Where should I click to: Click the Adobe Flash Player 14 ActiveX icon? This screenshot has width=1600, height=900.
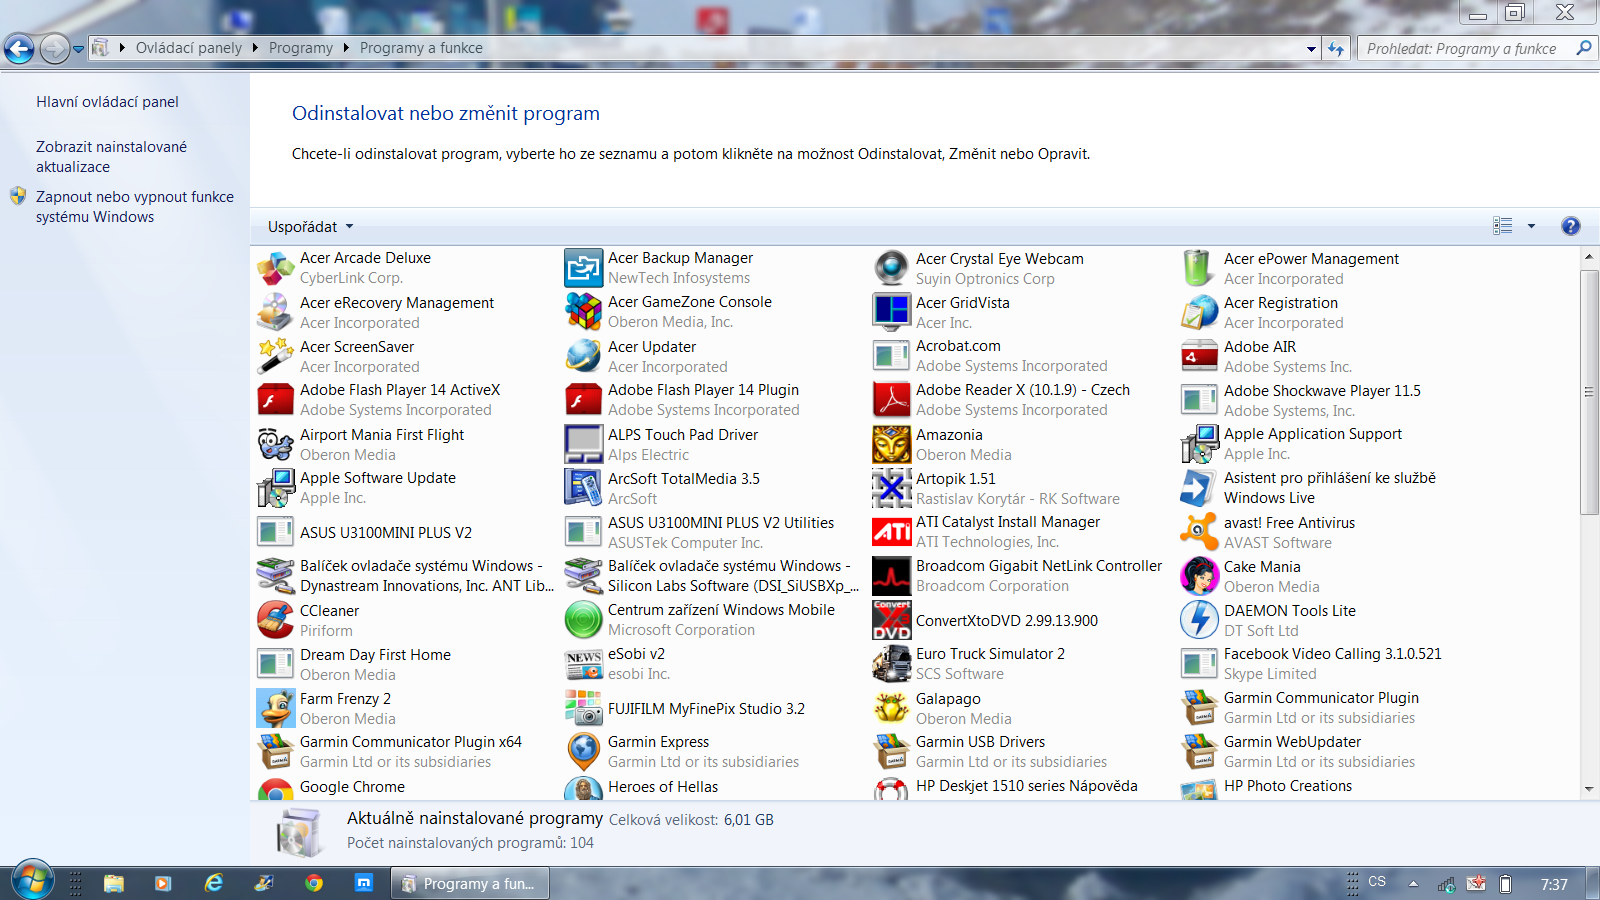click(x=275, y=400)
